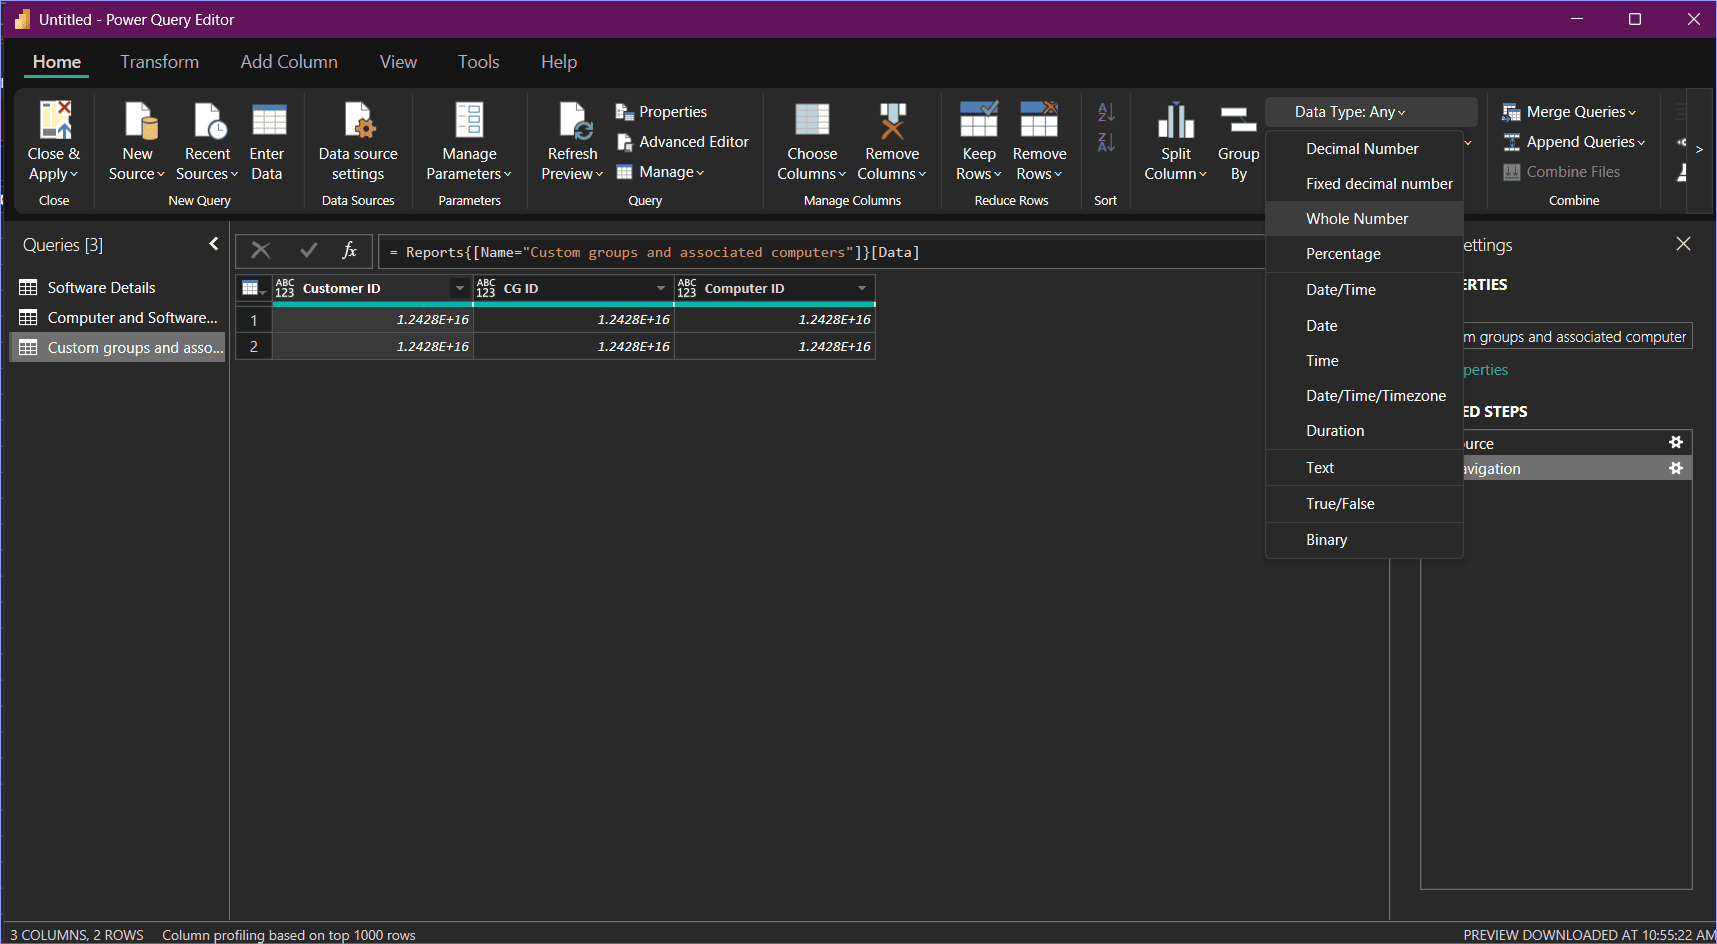Open the Help tab

559,62
